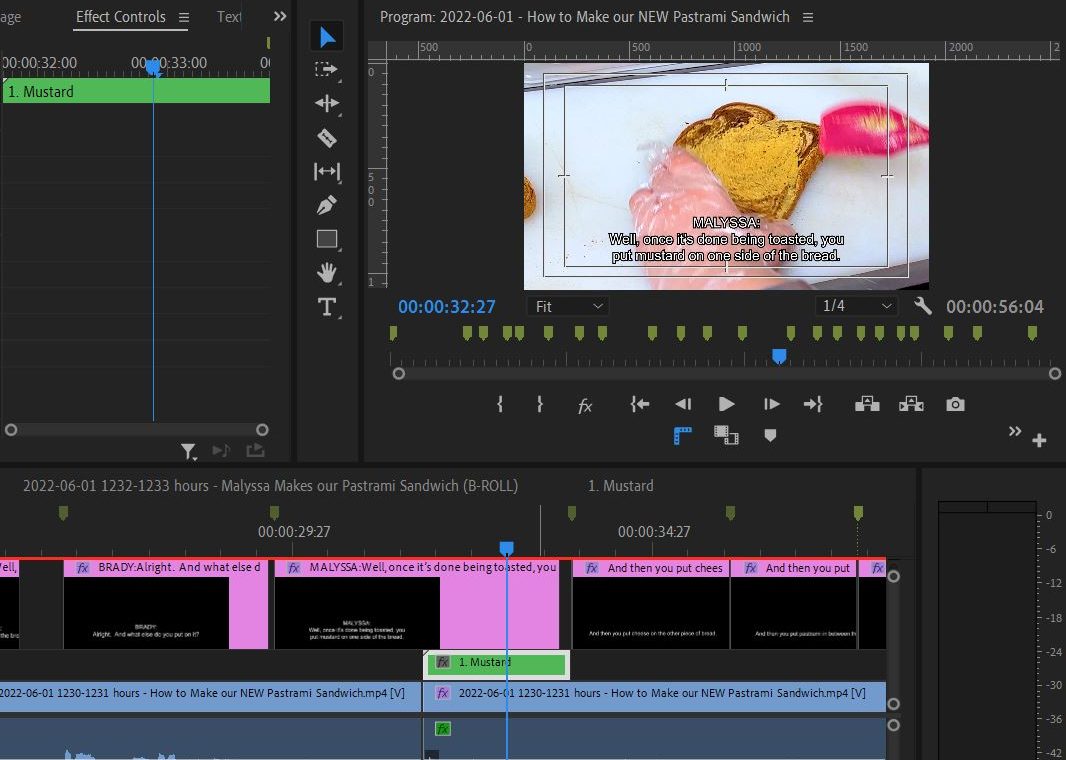Select the 1. Mustard timeline clip
This screenshot has height=760, width=1066.
[x=496, y=663]
